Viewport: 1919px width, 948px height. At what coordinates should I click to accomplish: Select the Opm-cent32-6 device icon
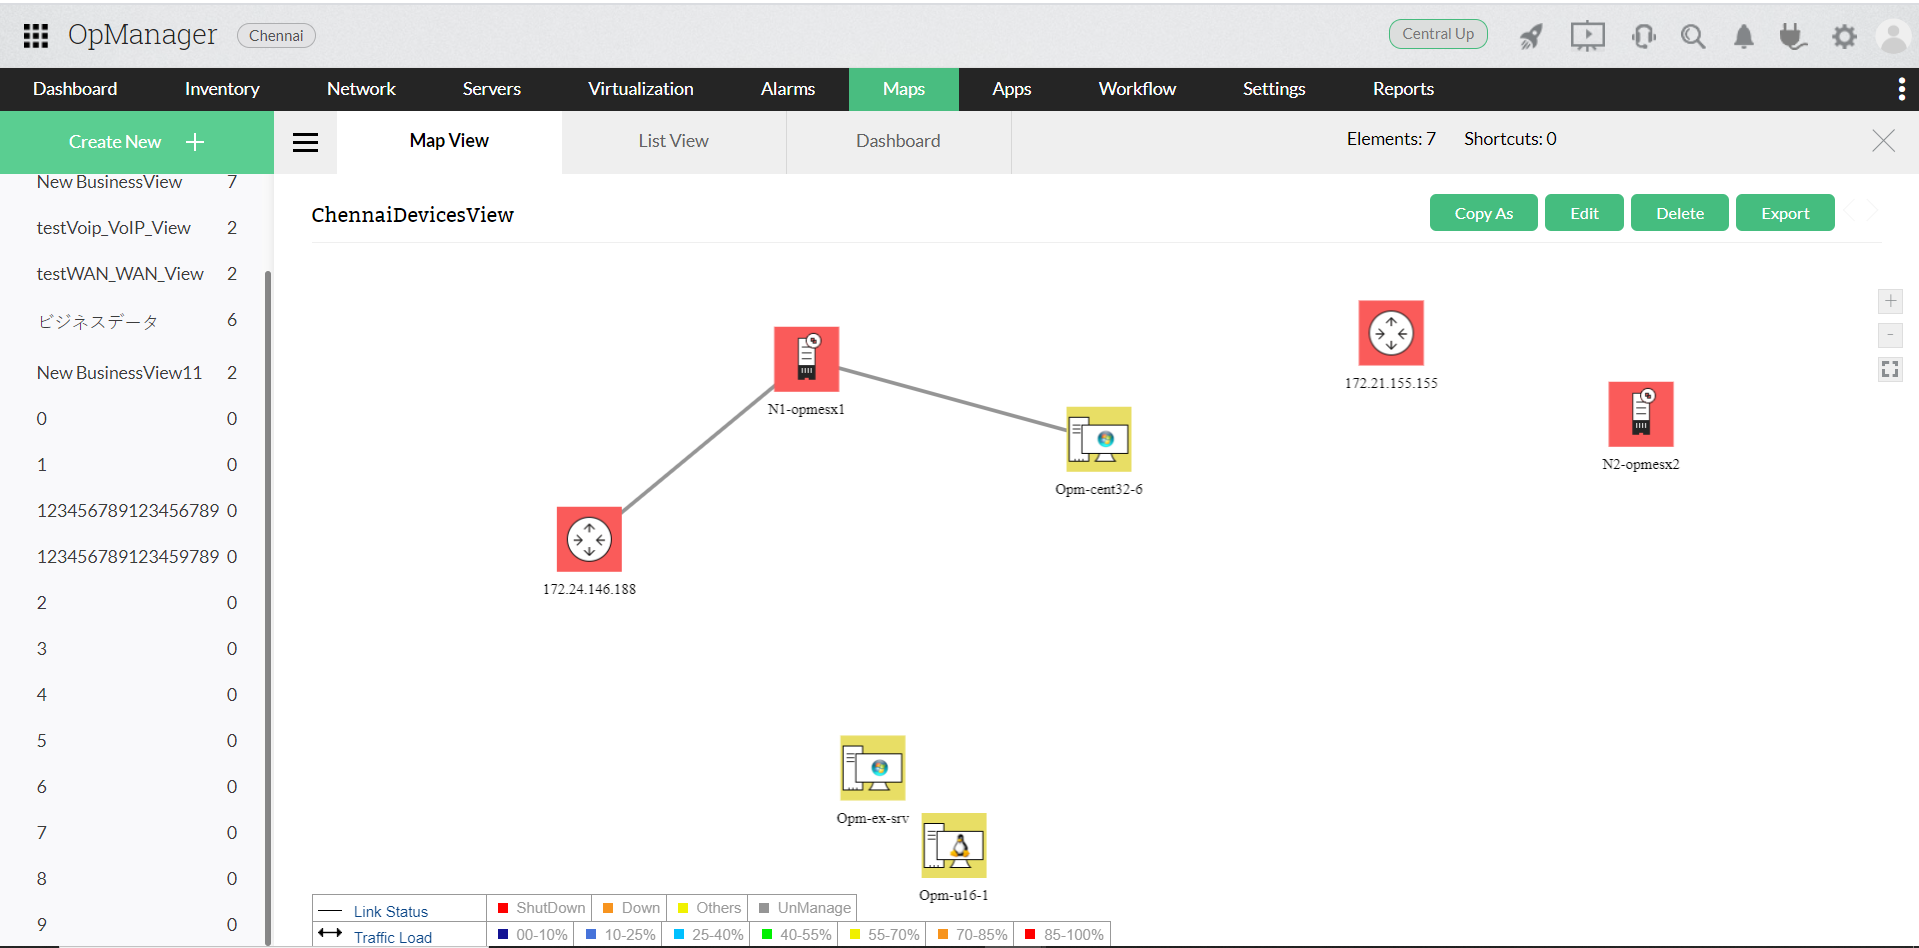coord(1098,439)
